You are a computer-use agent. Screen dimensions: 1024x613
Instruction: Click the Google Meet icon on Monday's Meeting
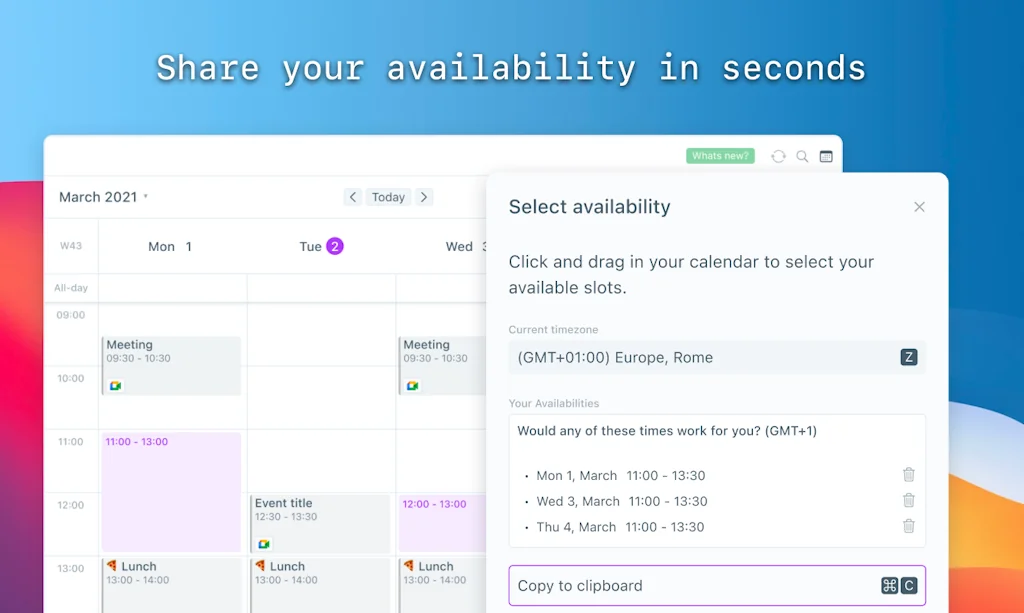[115, 386]
